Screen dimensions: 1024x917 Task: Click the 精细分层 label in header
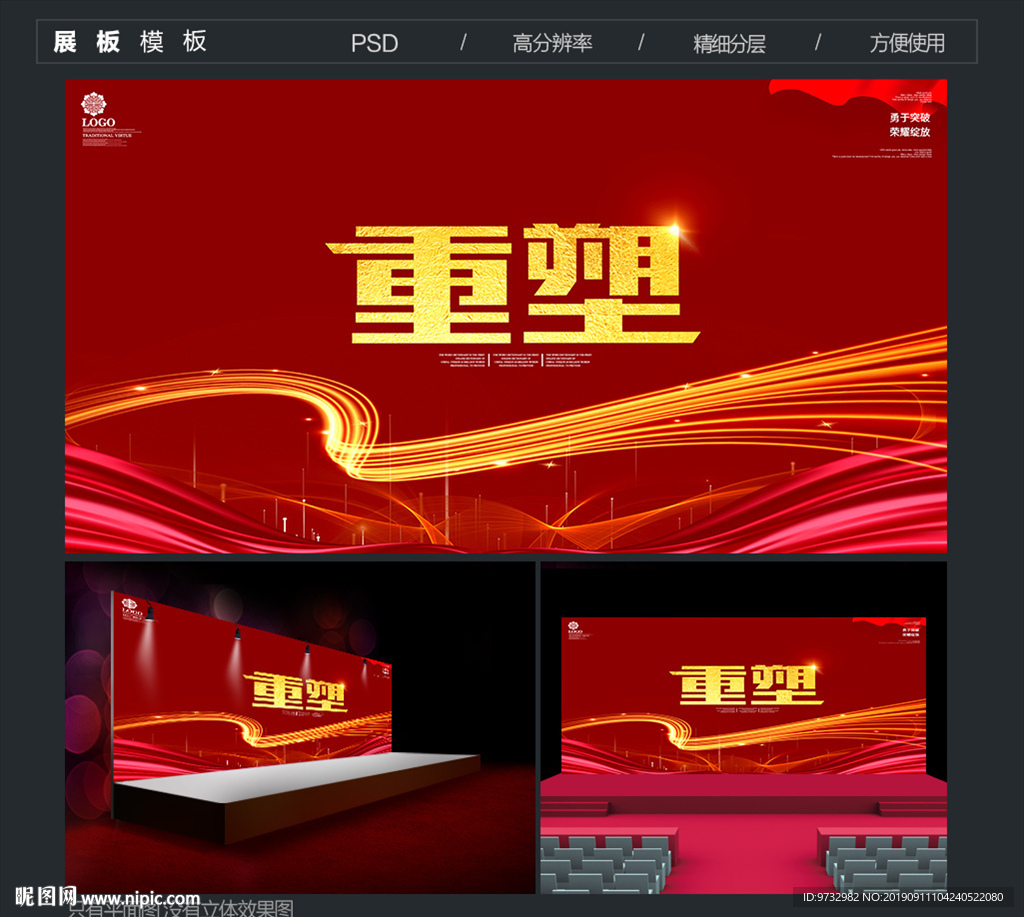click(x=729, y=43)
